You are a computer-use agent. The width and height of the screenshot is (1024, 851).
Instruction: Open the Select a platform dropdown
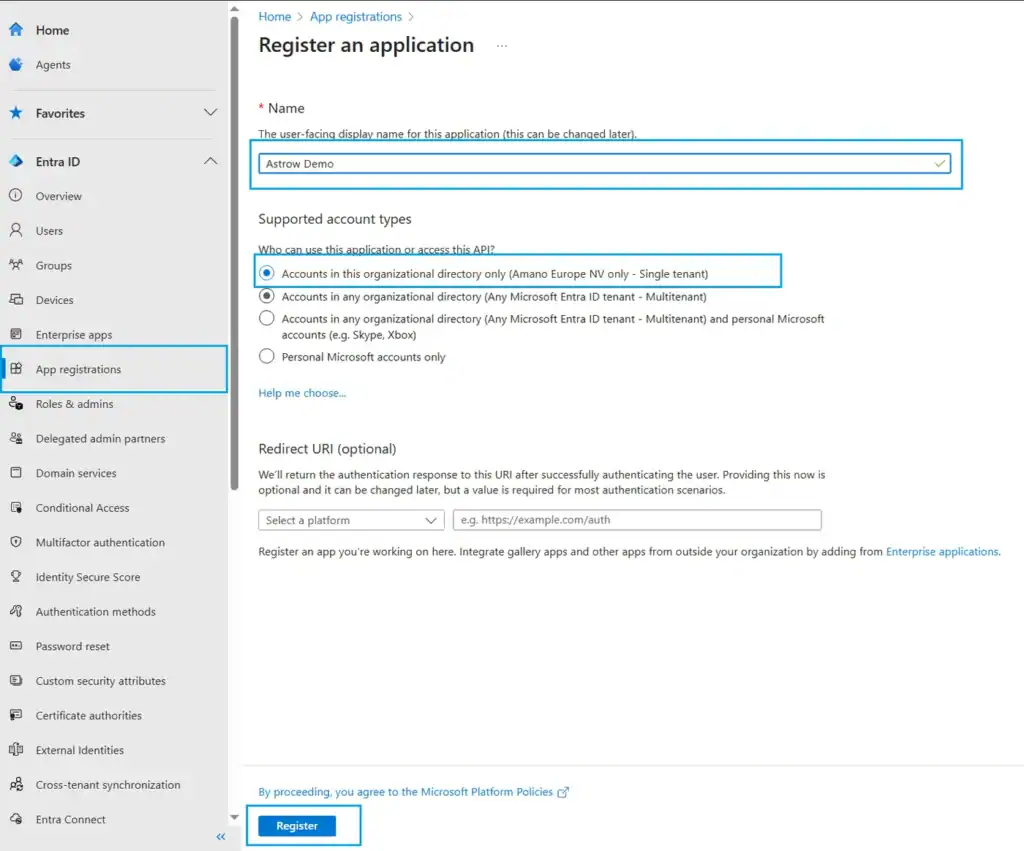tap(351, 520)
